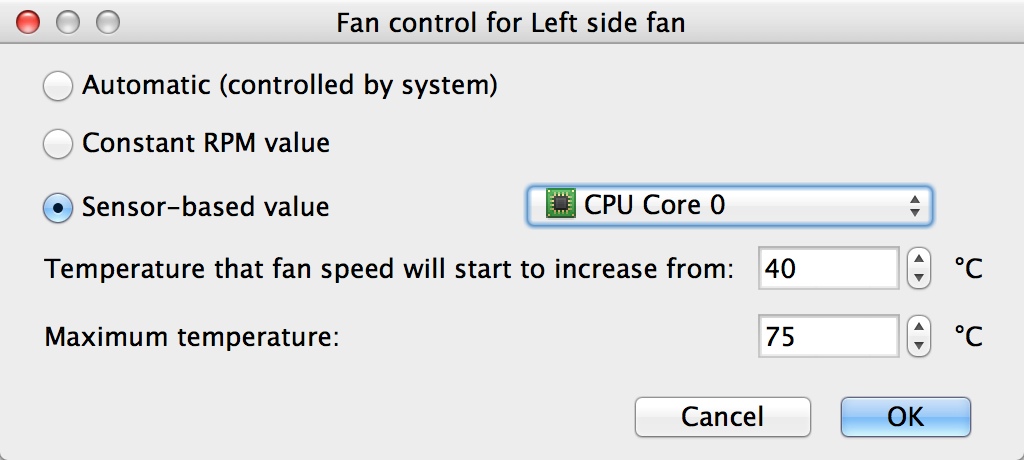Confirm the settings with the OK button
Screen dimensions: 1024x460
point(905,416)
